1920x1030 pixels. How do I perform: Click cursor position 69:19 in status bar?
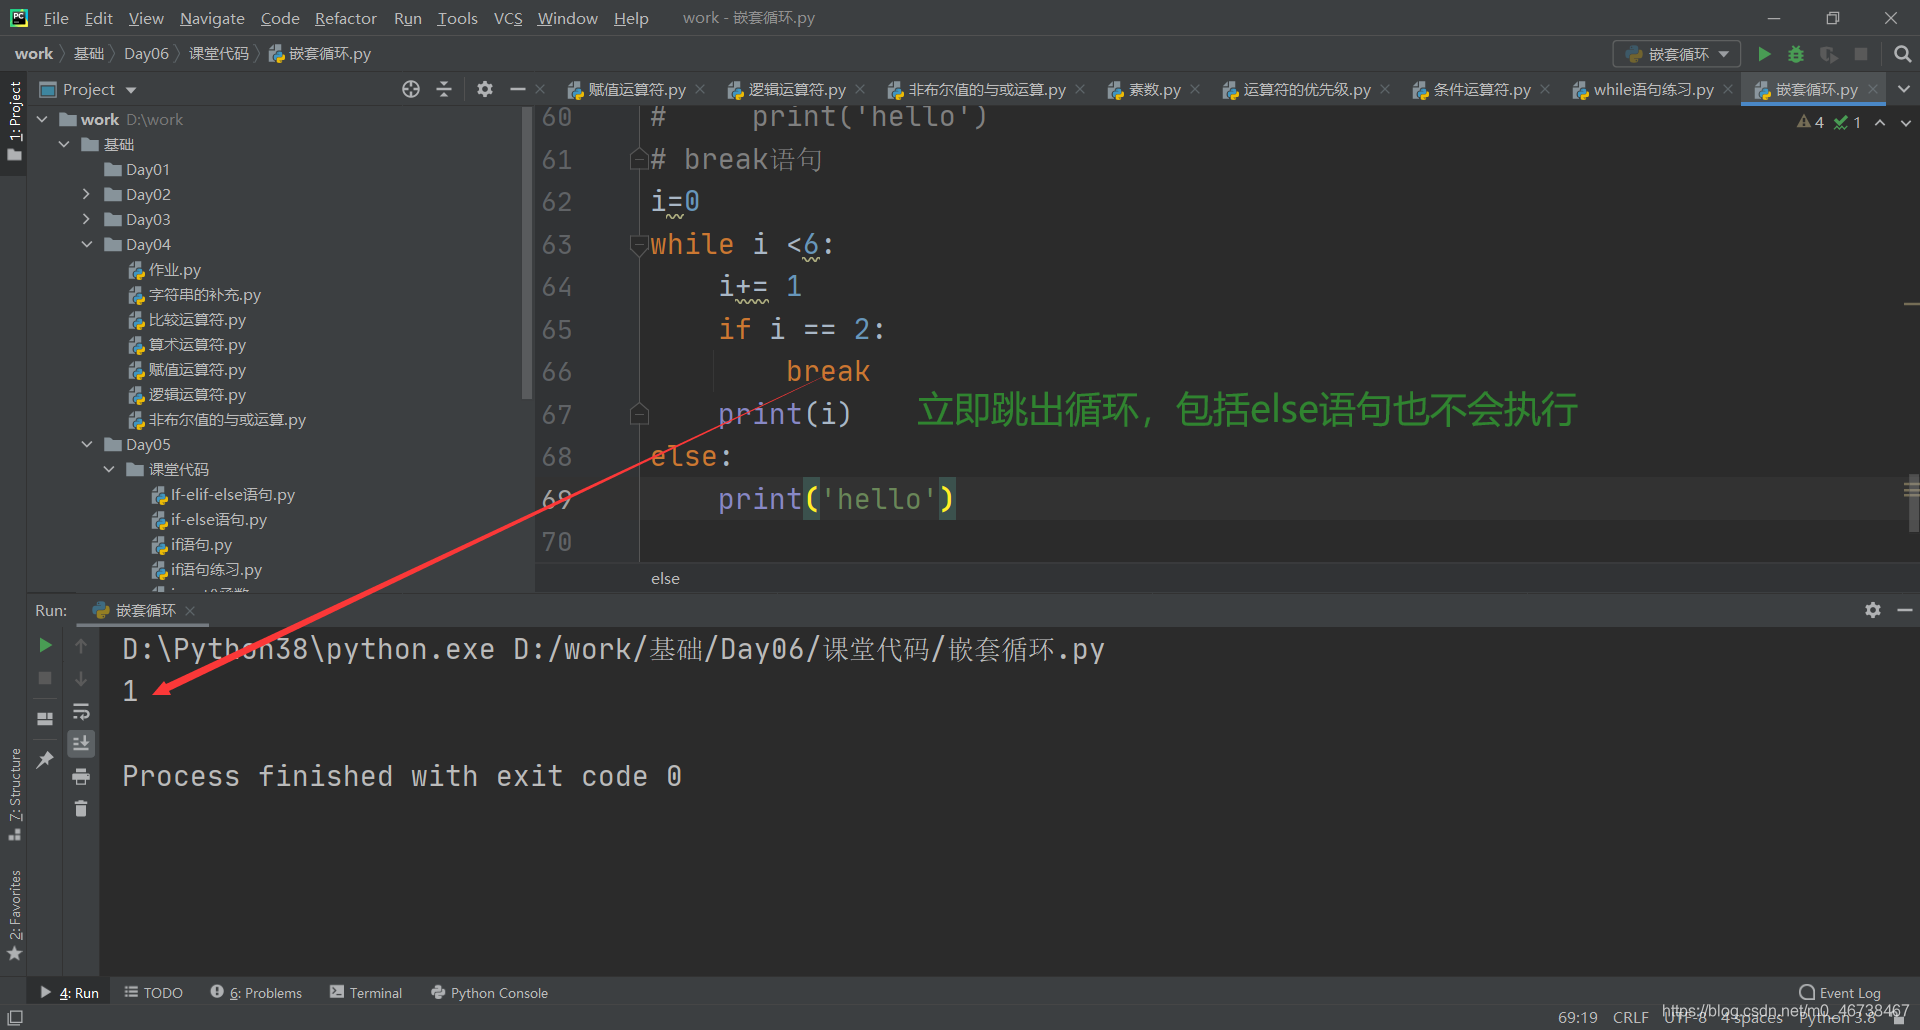click(x=1577, y=1017)
